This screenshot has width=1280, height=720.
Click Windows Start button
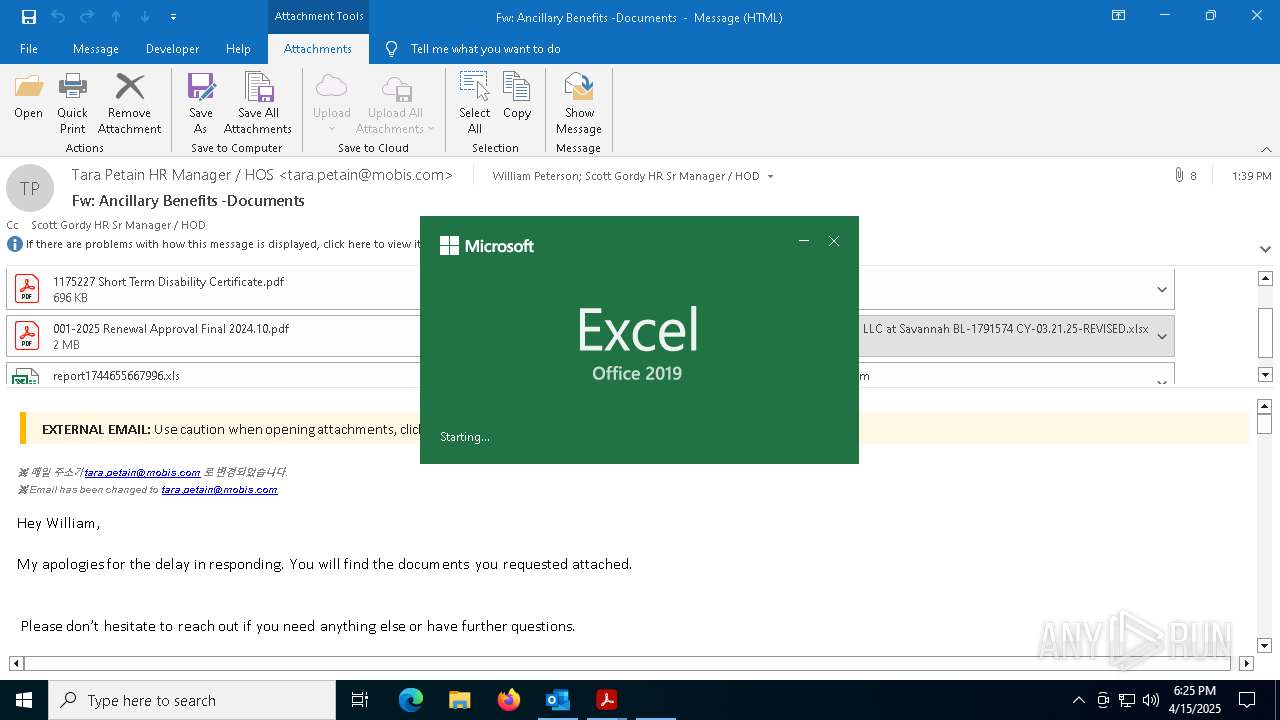coord(24,700)
